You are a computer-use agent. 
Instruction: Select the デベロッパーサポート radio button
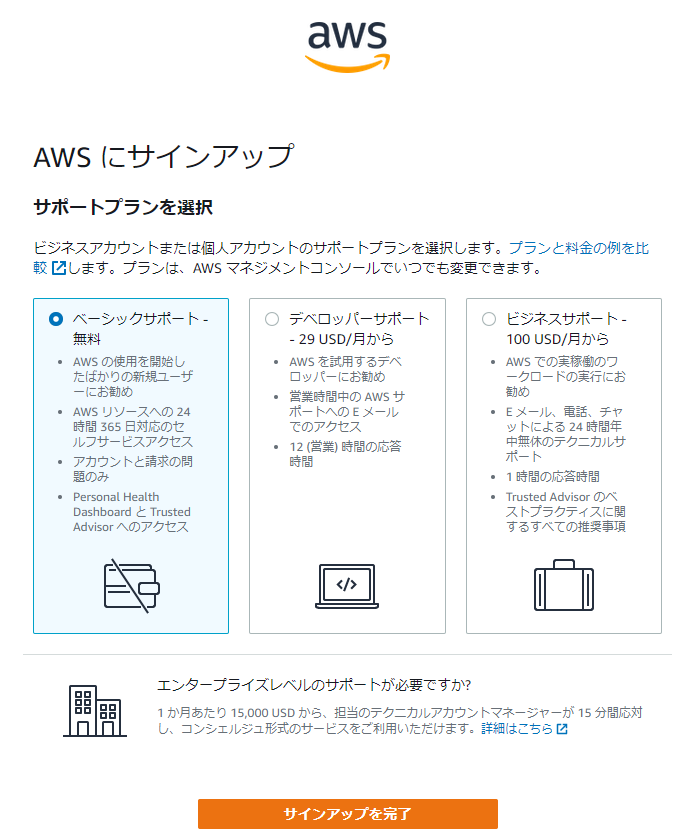pos(272,319)
